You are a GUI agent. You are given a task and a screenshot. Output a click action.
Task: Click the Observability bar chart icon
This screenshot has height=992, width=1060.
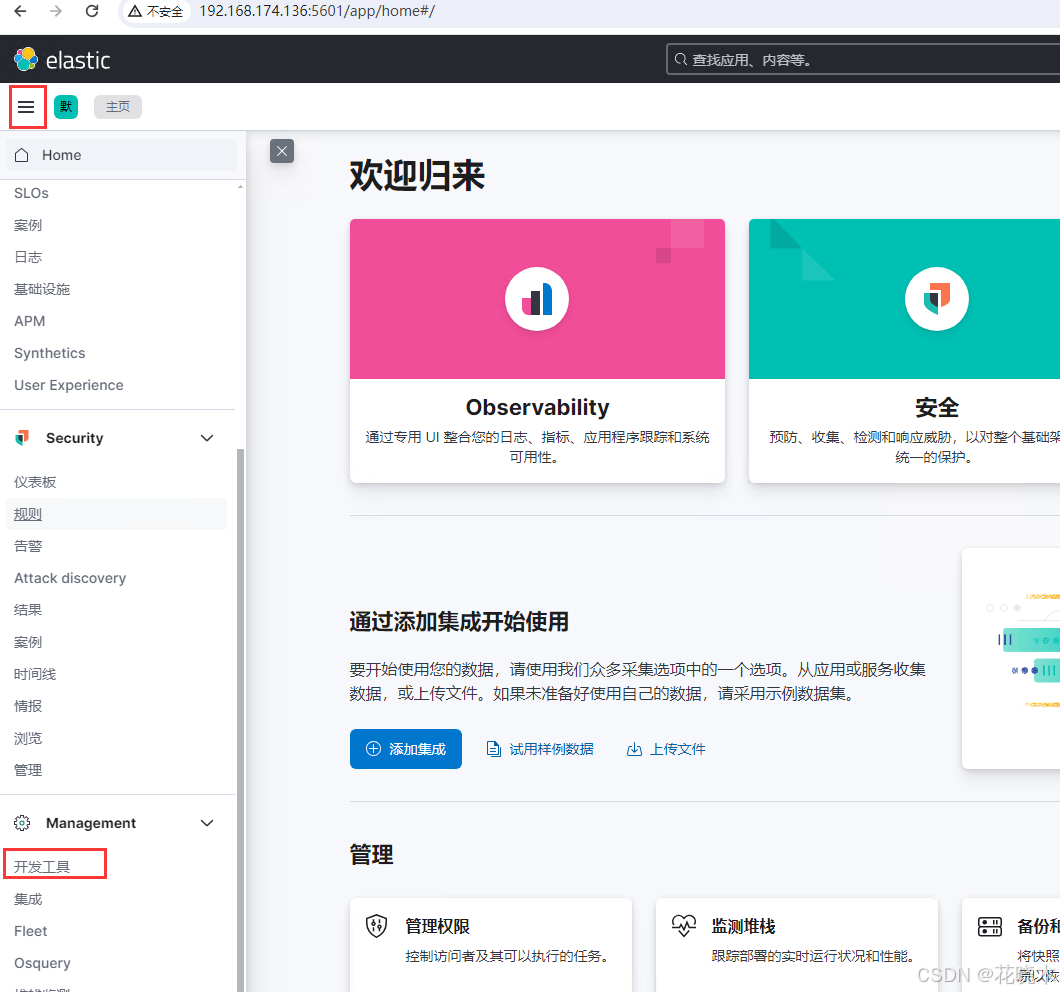[x=537, y=299]
